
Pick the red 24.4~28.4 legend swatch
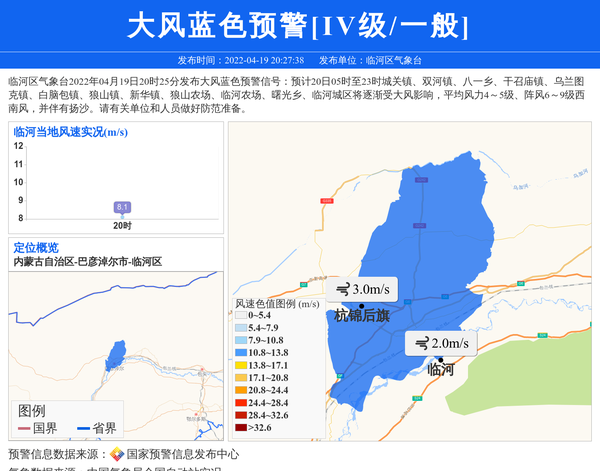240,403
